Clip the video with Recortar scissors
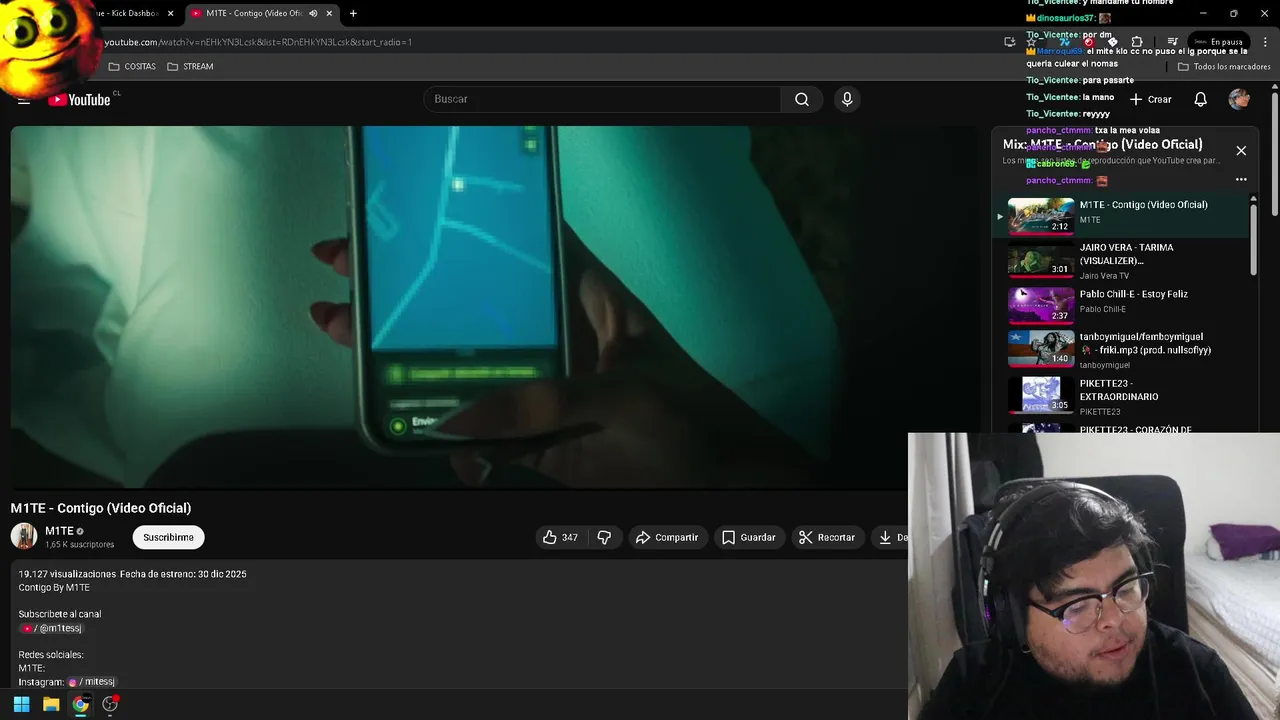The image size is (1280, 720). [827, 537]
